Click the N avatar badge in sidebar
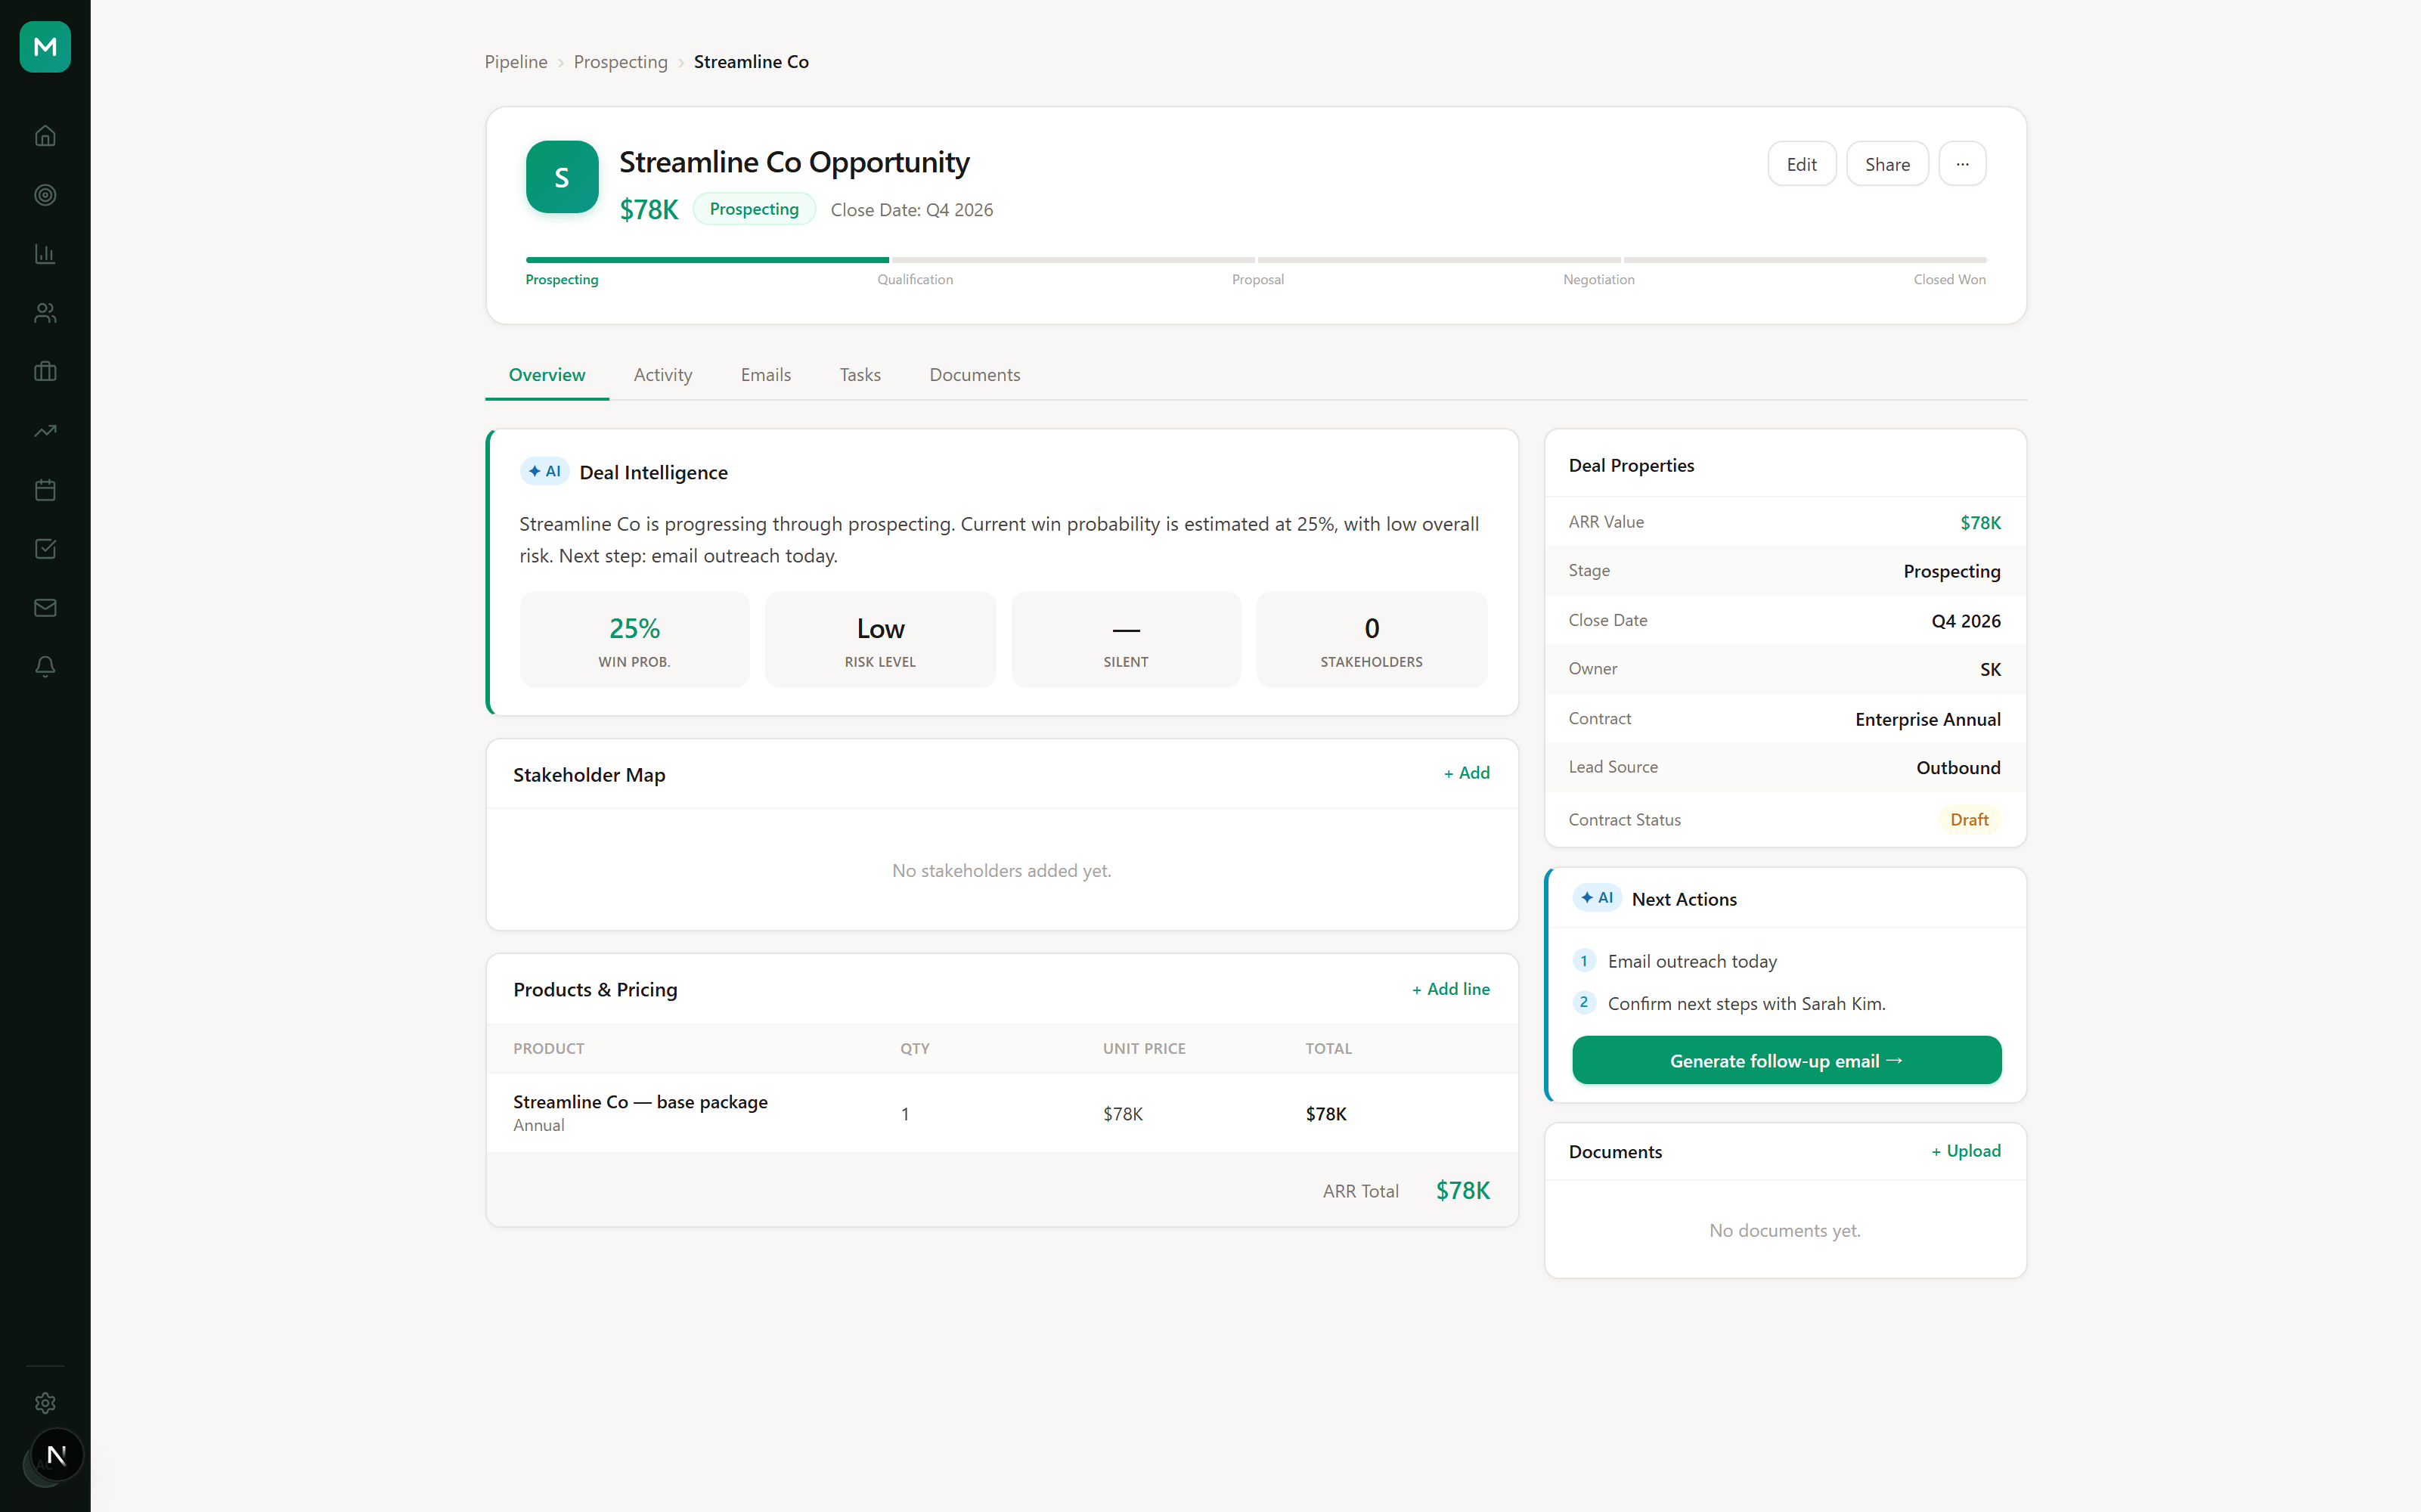The height and width of the screenshot is (1512, 2421). (57, 1455)
